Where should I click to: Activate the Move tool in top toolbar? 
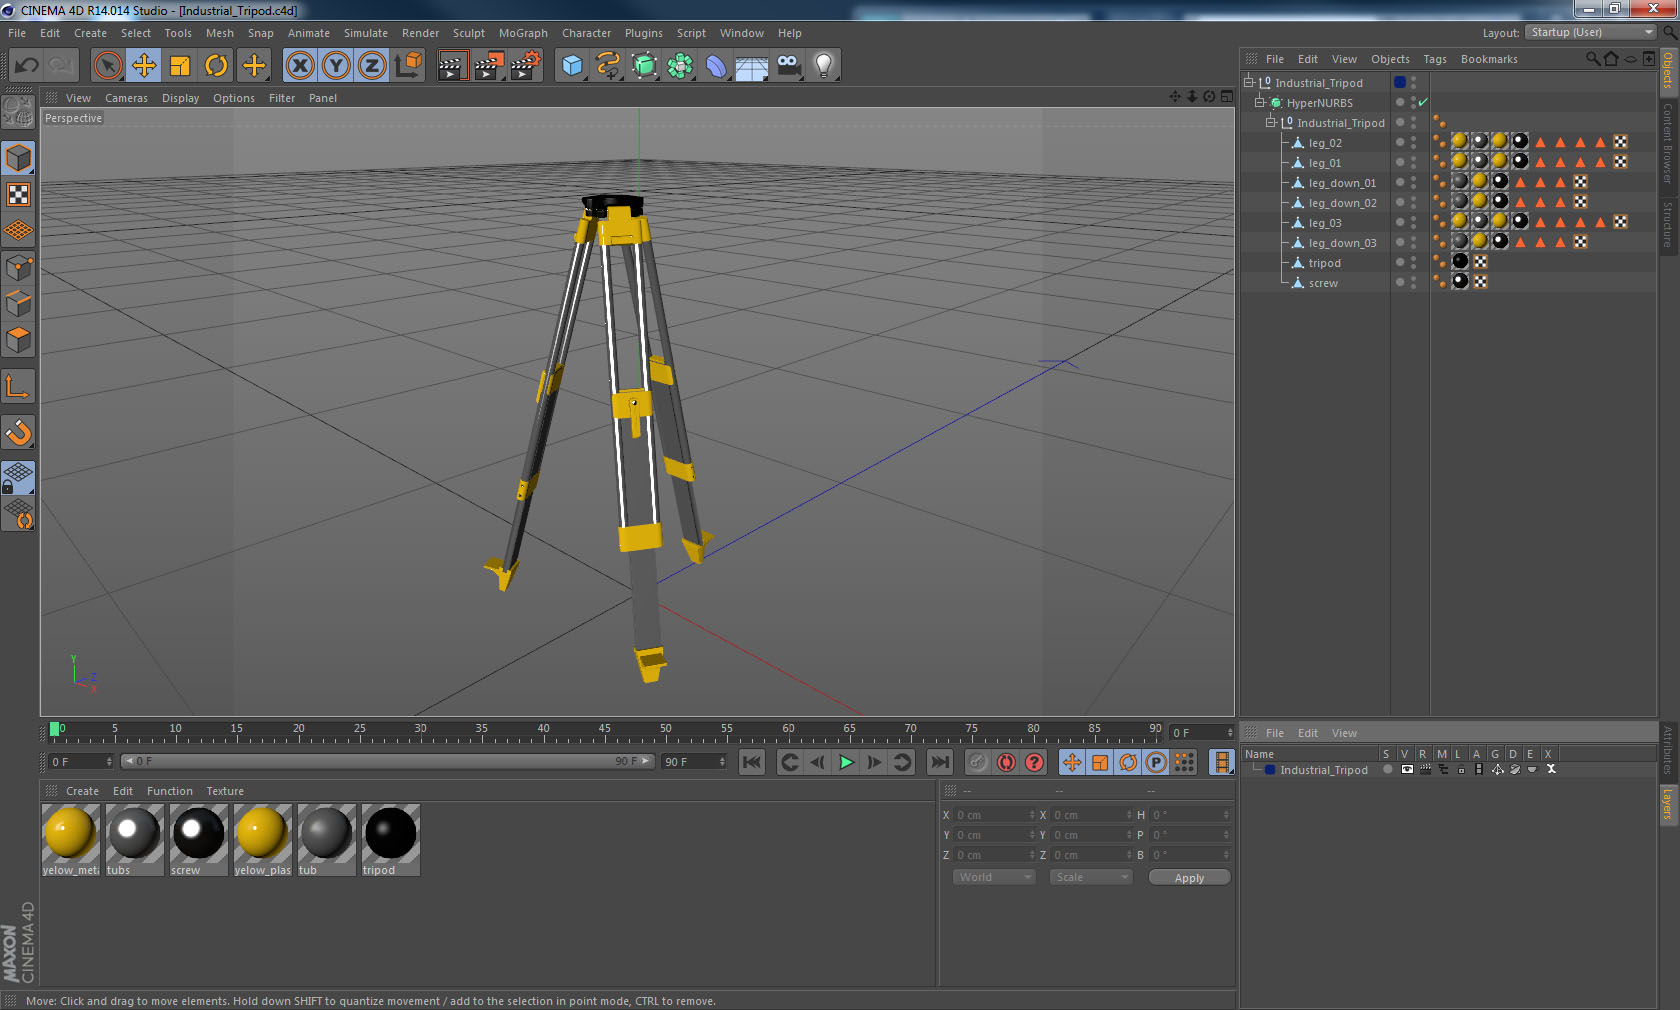point(144,66)
